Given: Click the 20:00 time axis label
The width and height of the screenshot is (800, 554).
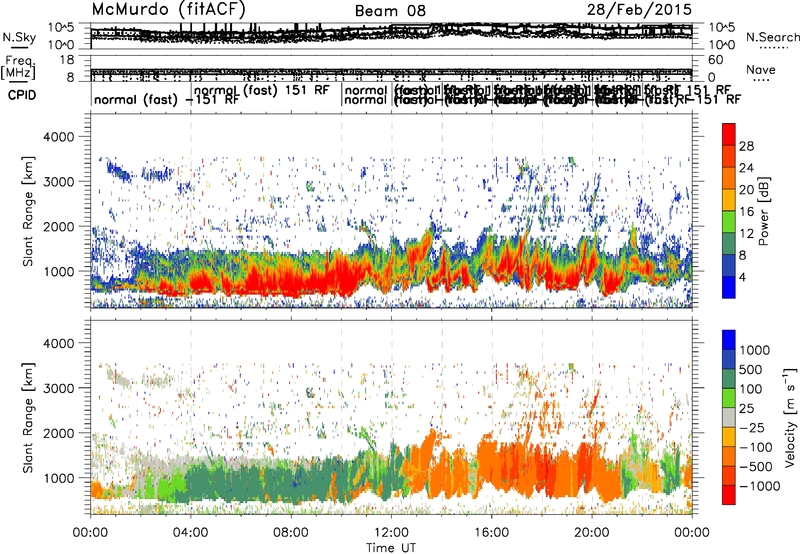Looking at the screenshot, I should [592, 533].
